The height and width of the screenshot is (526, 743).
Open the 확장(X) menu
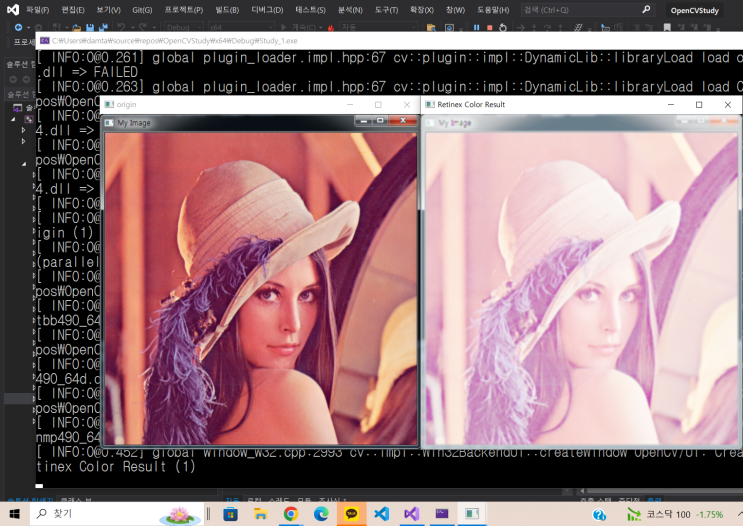(x=422, y=9)
